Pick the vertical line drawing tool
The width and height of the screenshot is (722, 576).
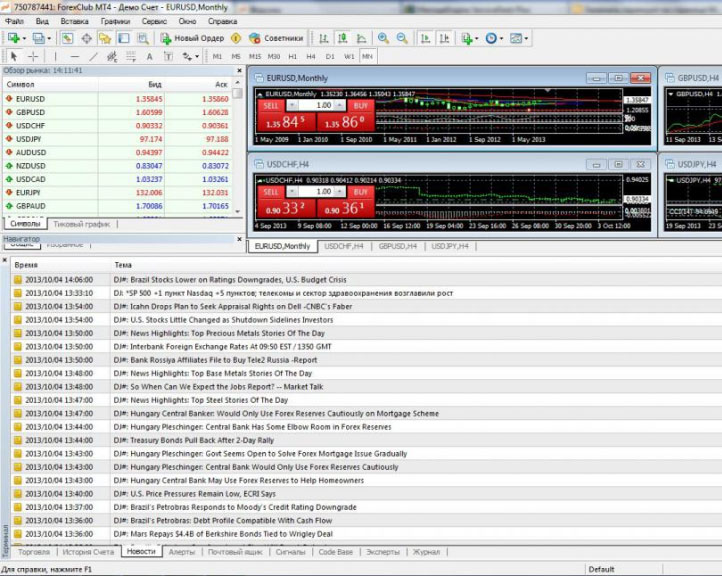[55, 56]
